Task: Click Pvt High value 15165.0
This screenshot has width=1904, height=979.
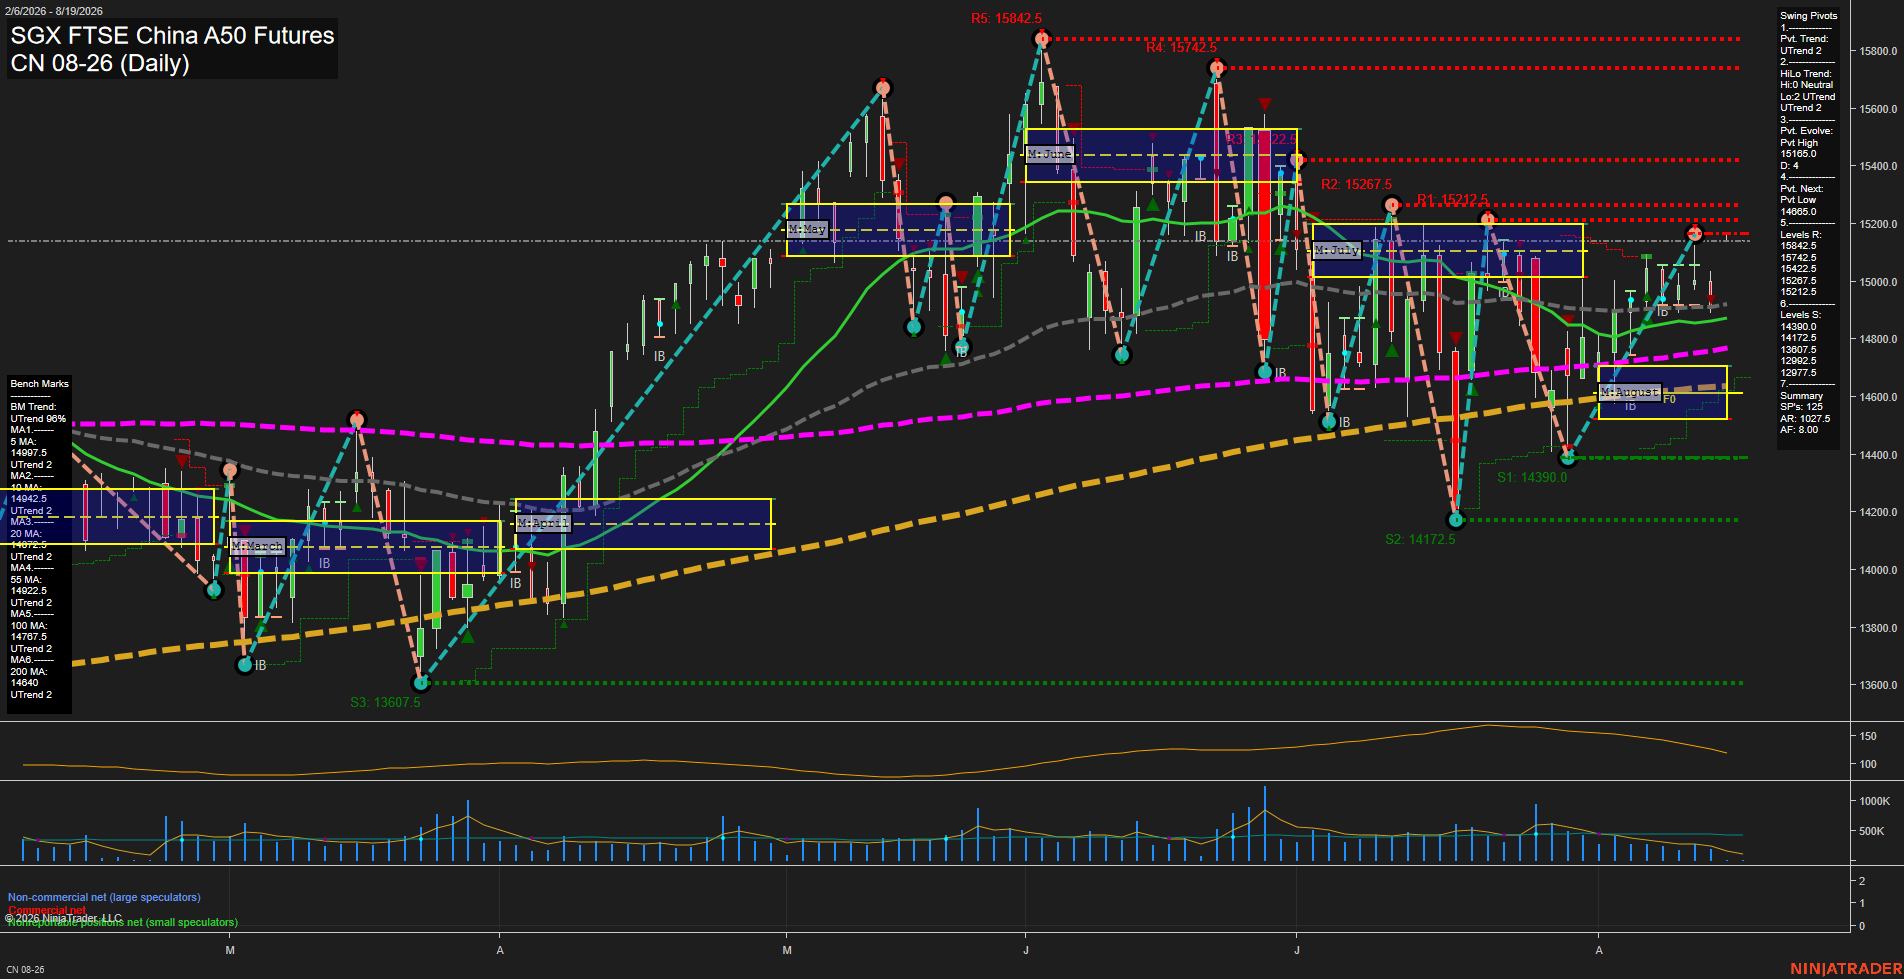Action: pyautogui.click(x=1798, y=154)
